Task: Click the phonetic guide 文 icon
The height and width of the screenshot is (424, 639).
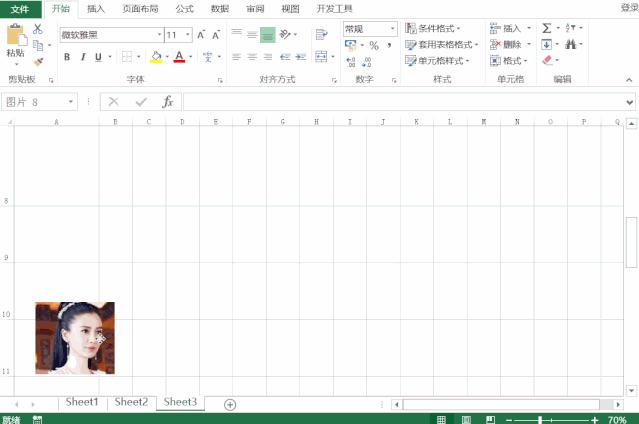Action: 207,57
